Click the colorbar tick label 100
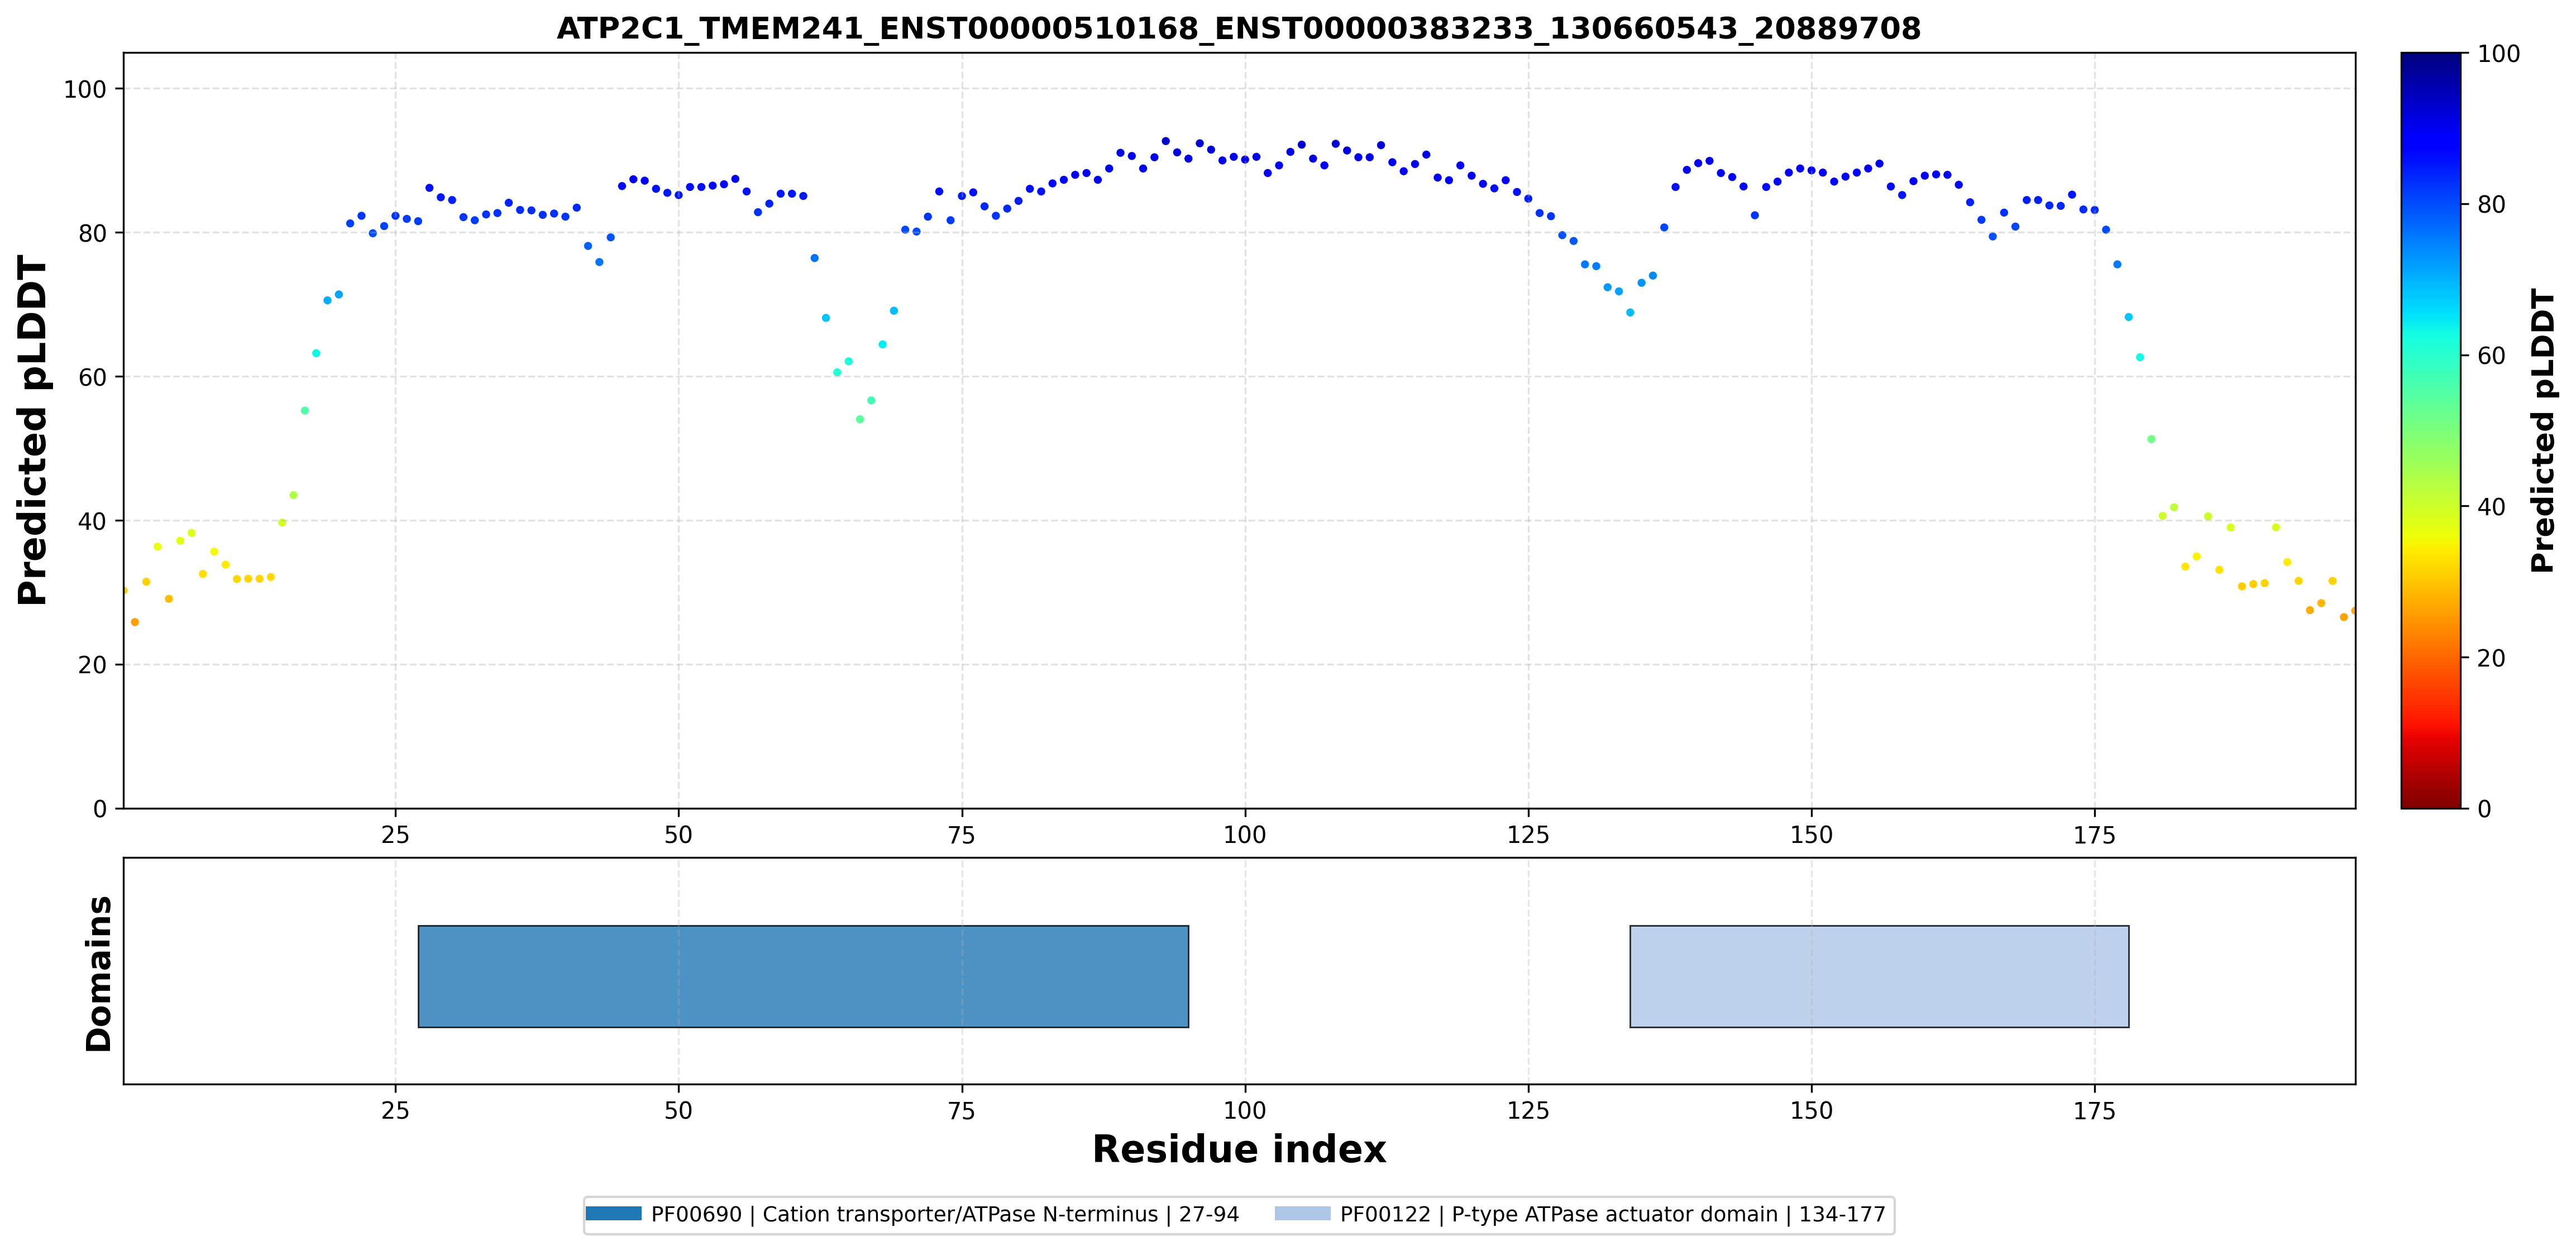Screen dimensions: 2576x1251 2497,54
